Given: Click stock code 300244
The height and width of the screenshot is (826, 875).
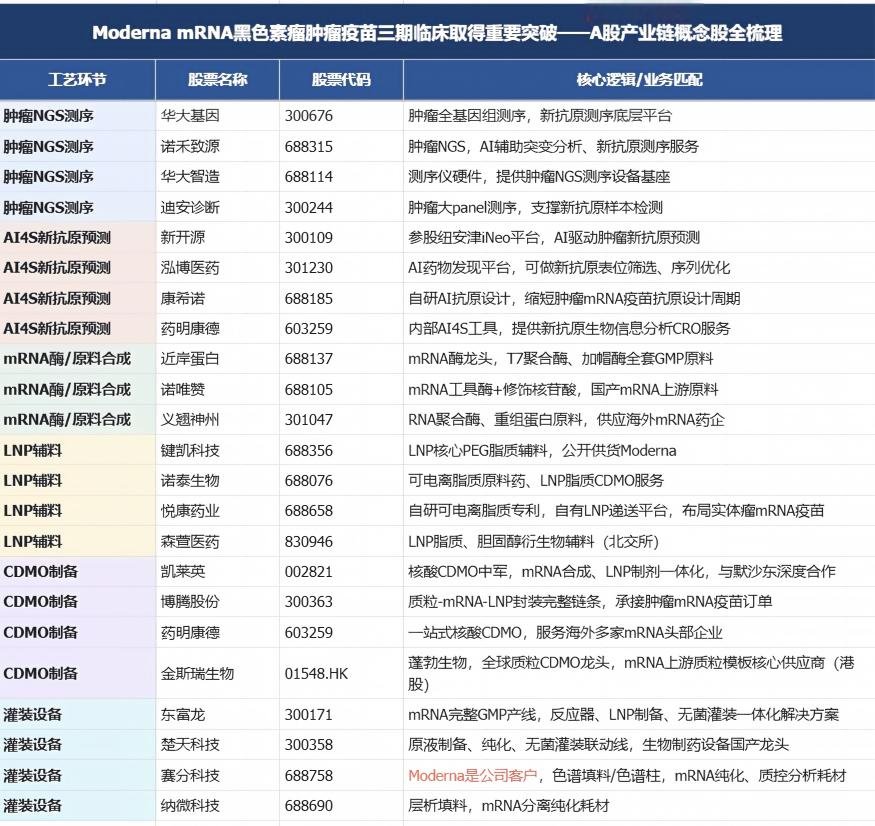Looking at the screenshot, I should (x=309, y=208).
